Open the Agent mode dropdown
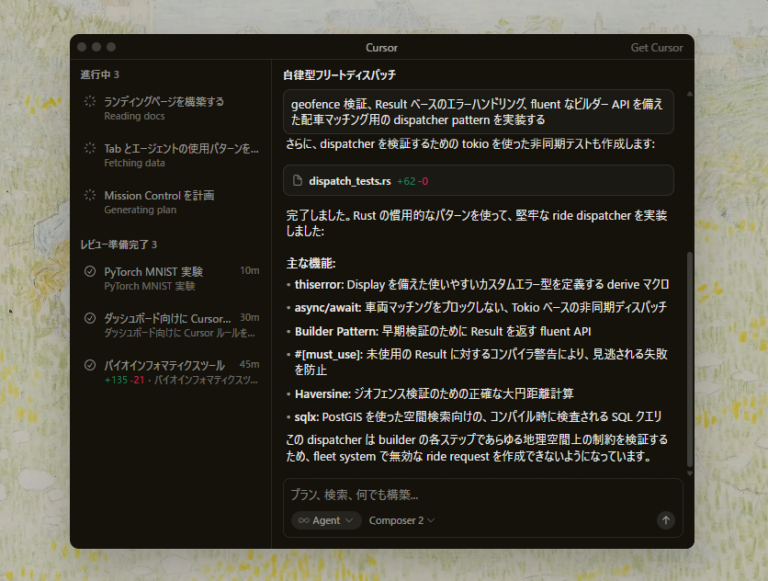Image resolution: width=768 pixels, height=581 pixels. 326,520
